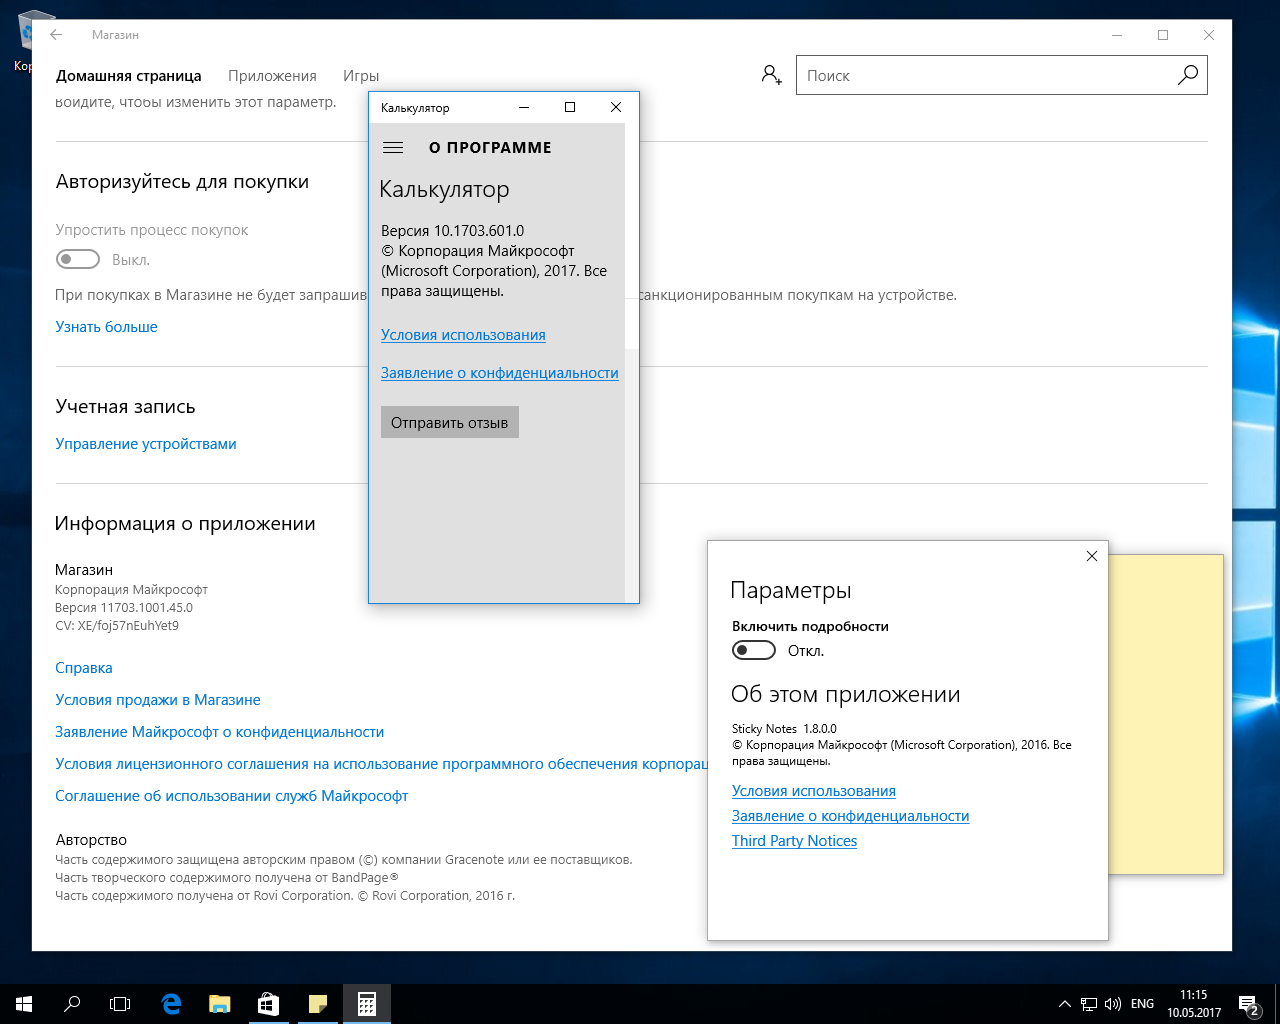Toggle simplified purchase switch in Store

[x=78, y=260]
